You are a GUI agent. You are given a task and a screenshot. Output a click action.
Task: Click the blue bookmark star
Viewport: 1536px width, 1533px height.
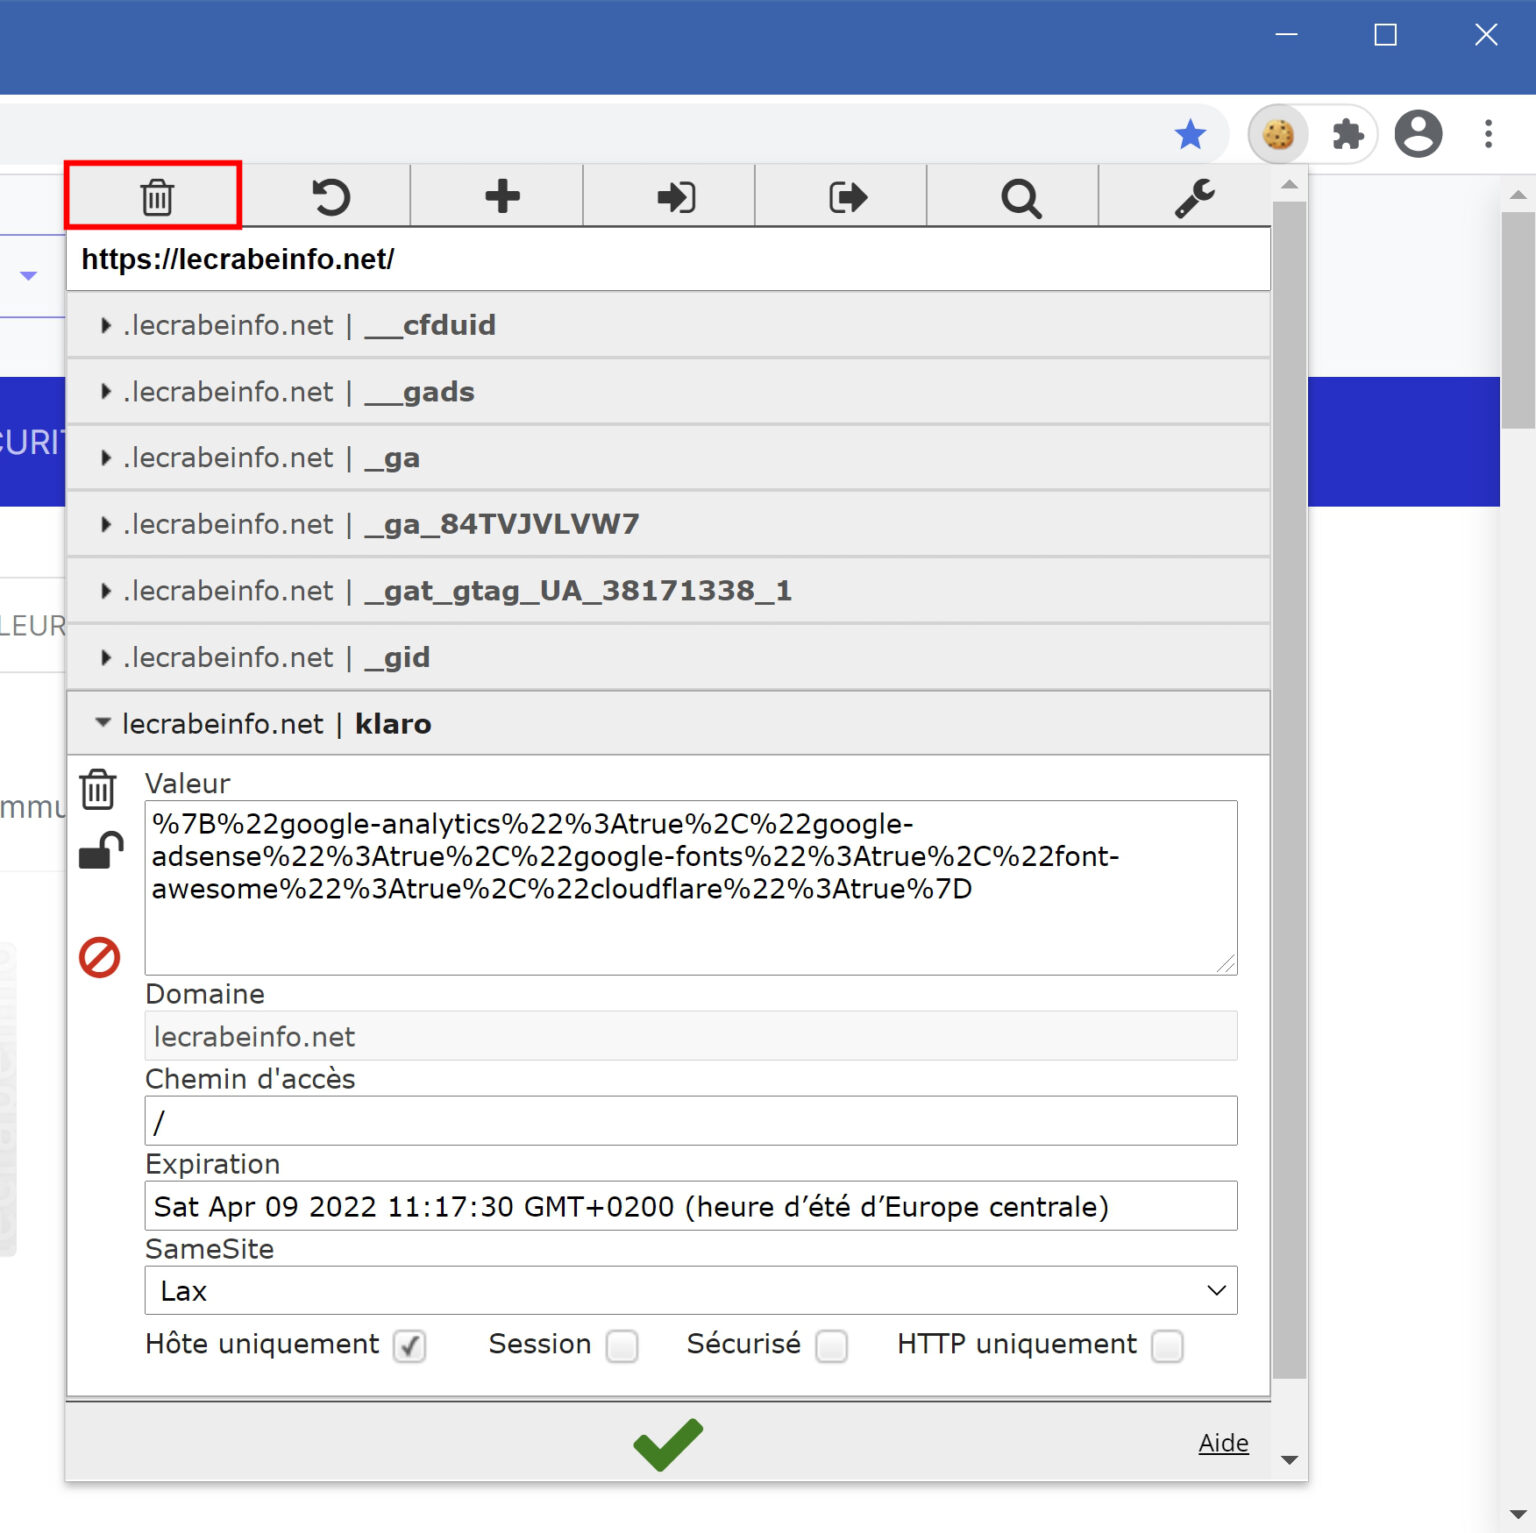point(1190,133)
